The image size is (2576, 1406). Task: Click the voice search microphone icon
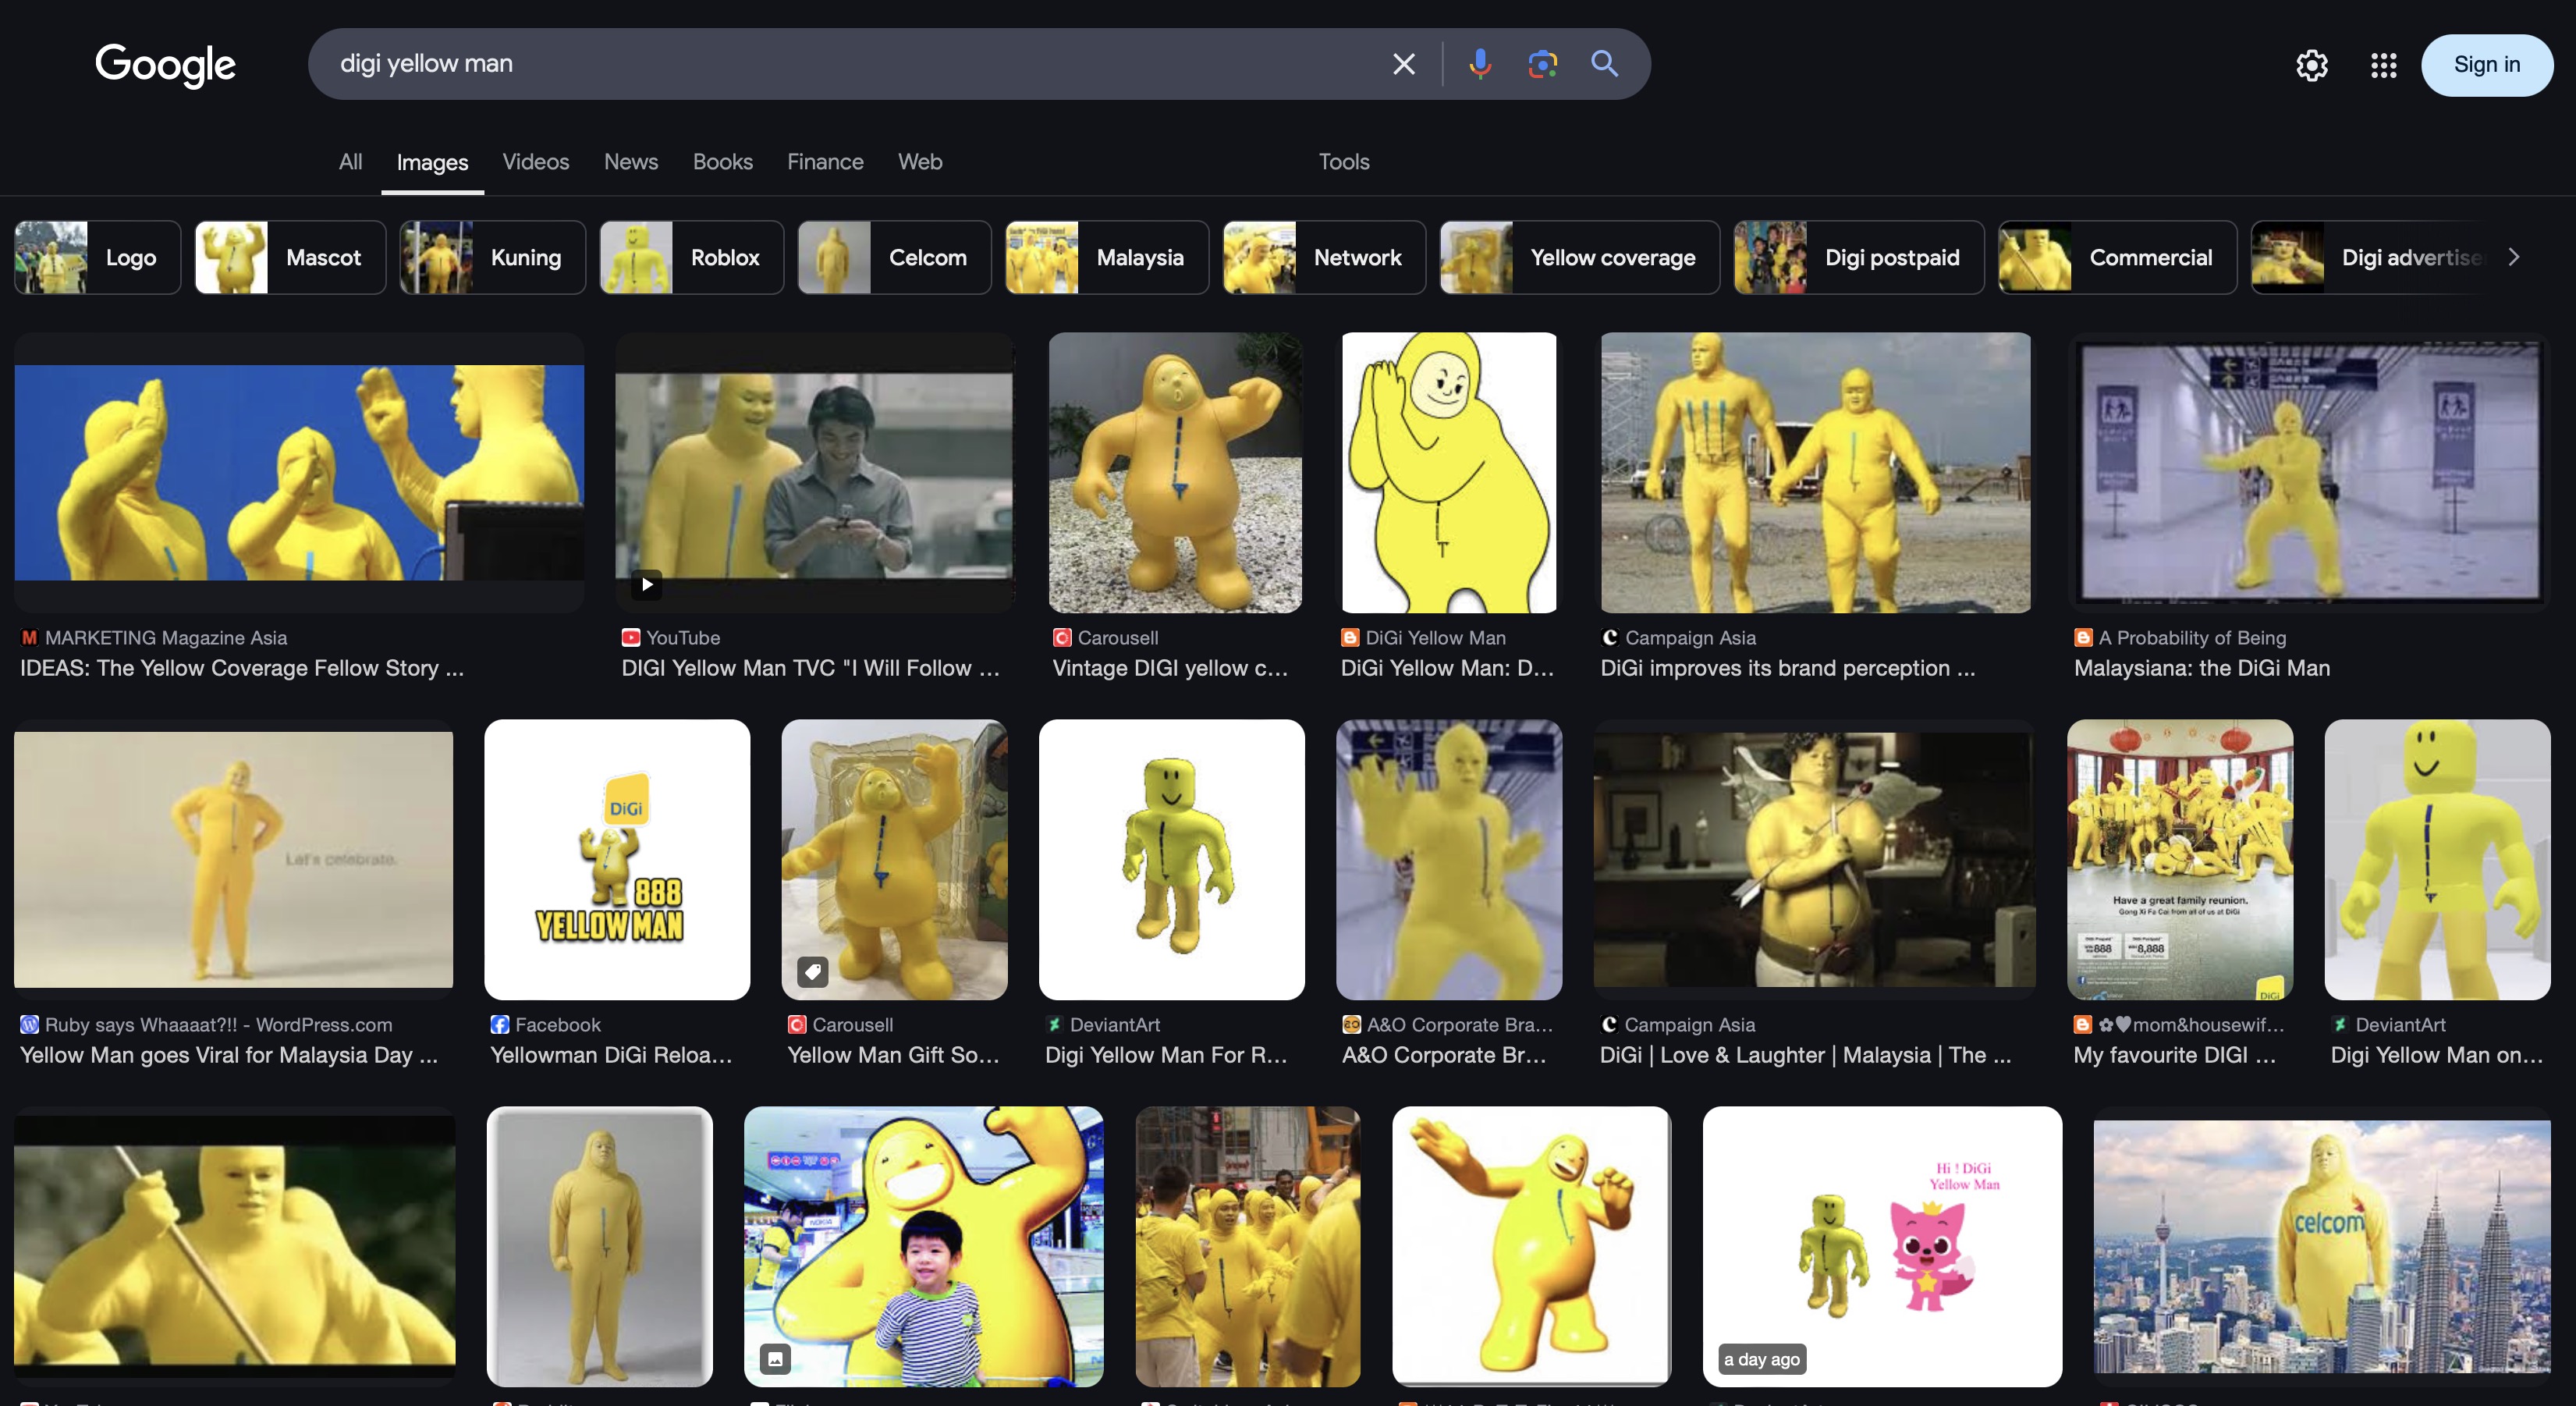[x=1480, y=64]
